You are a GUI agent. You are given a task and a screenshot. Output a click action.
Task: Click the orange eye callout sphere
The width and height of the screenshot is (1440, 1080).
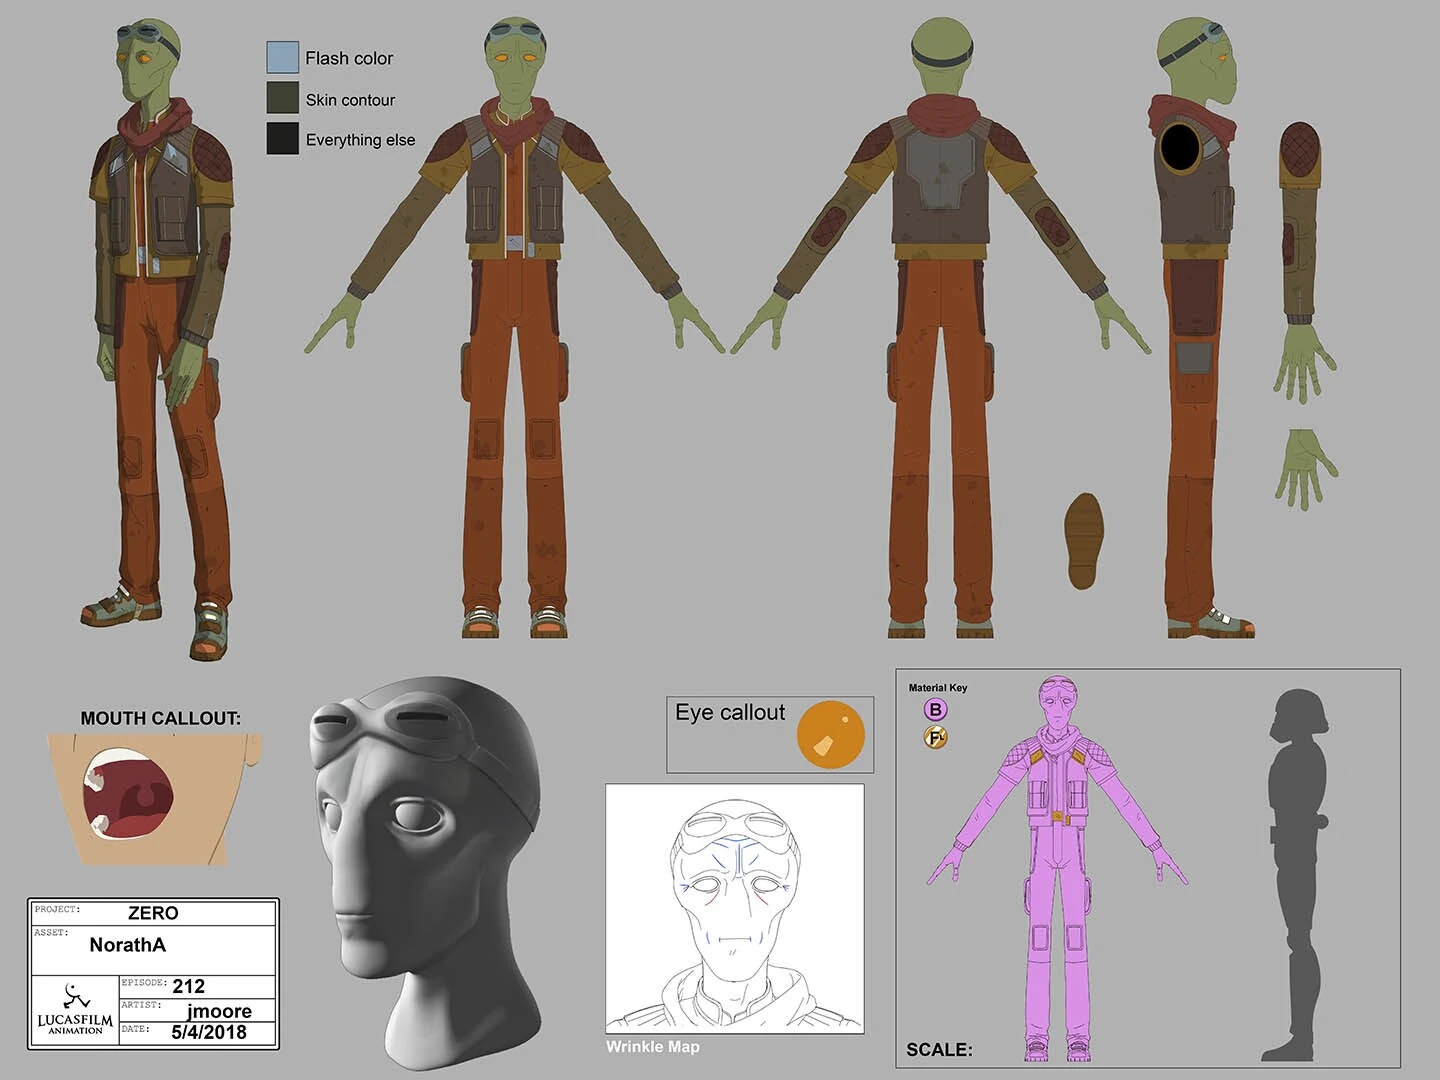point(830,735)
